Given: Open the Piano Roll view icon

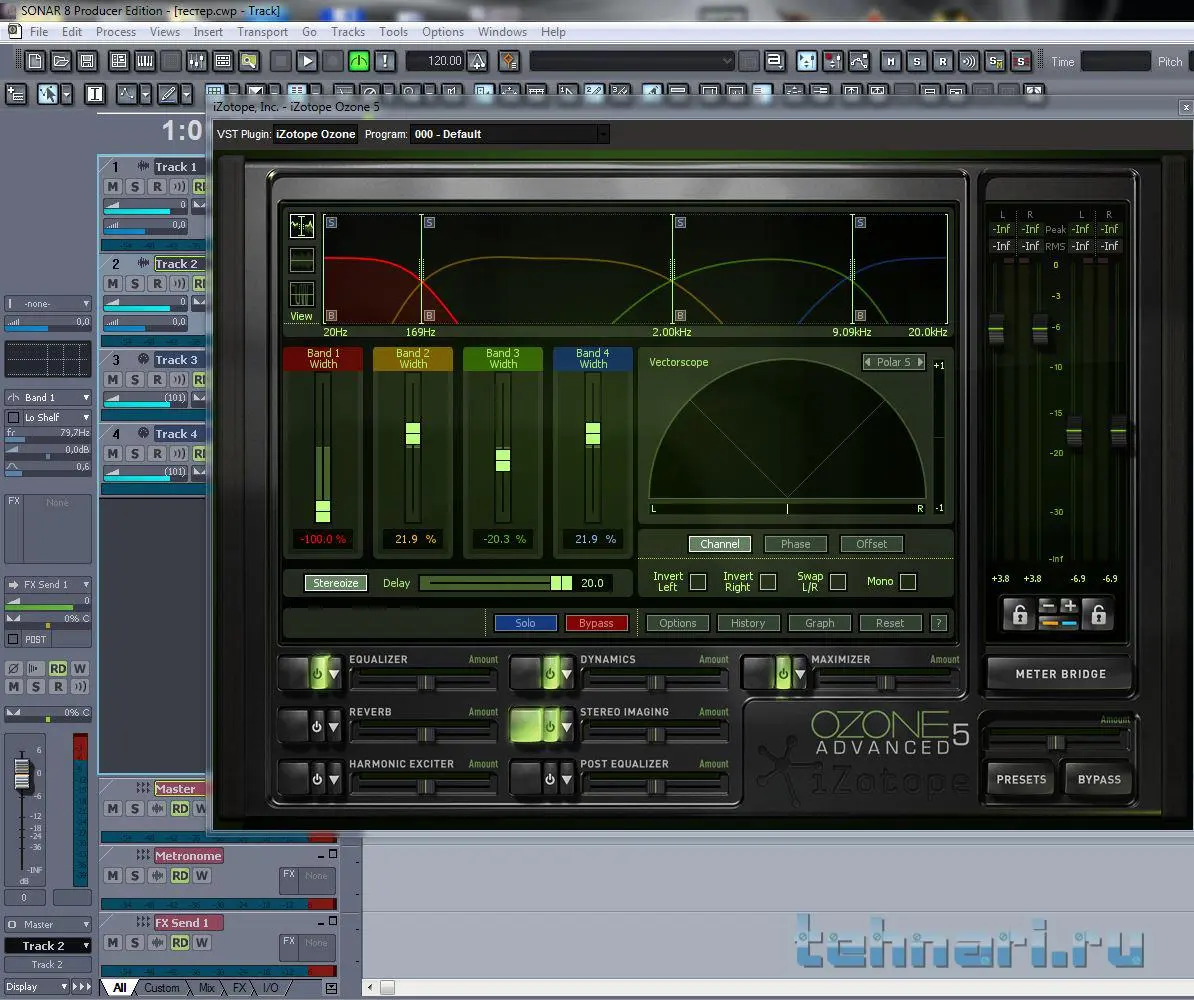Looking at the screenshot, I should (145, 62).
